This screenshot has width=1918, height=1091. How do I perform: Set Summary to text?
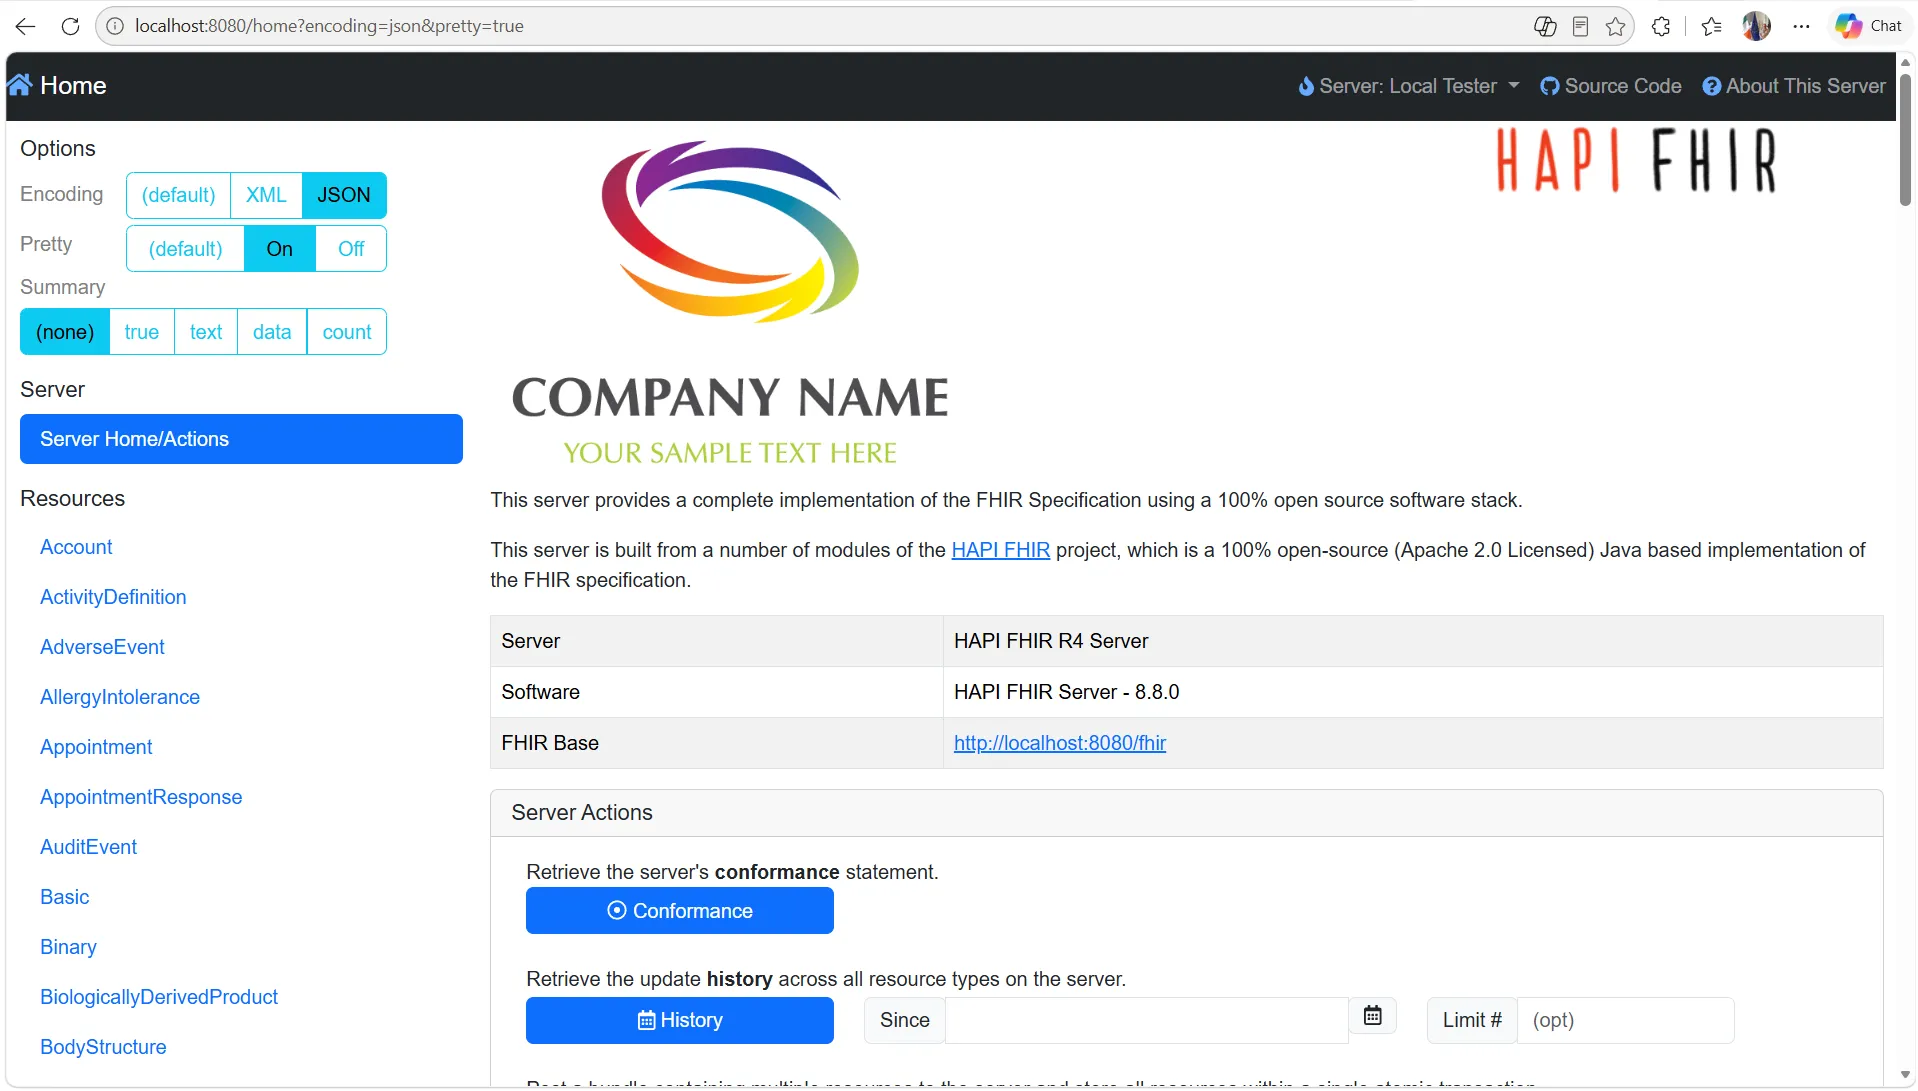pyautogui.click(x=206, y=332)
